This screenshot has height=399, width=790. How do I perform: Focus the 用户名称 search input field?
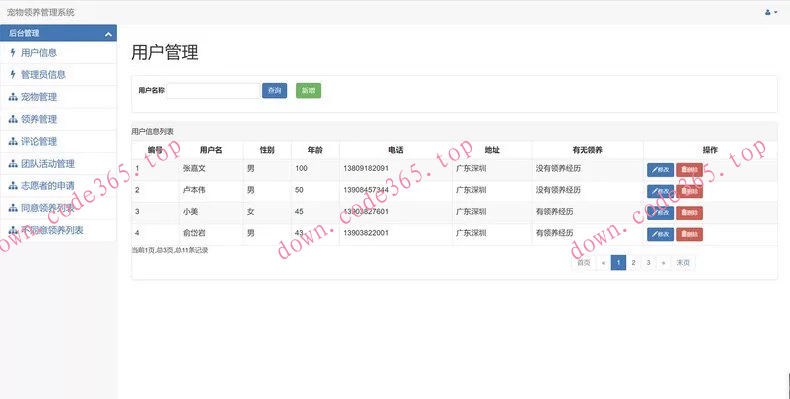click(x=213, y=91)
